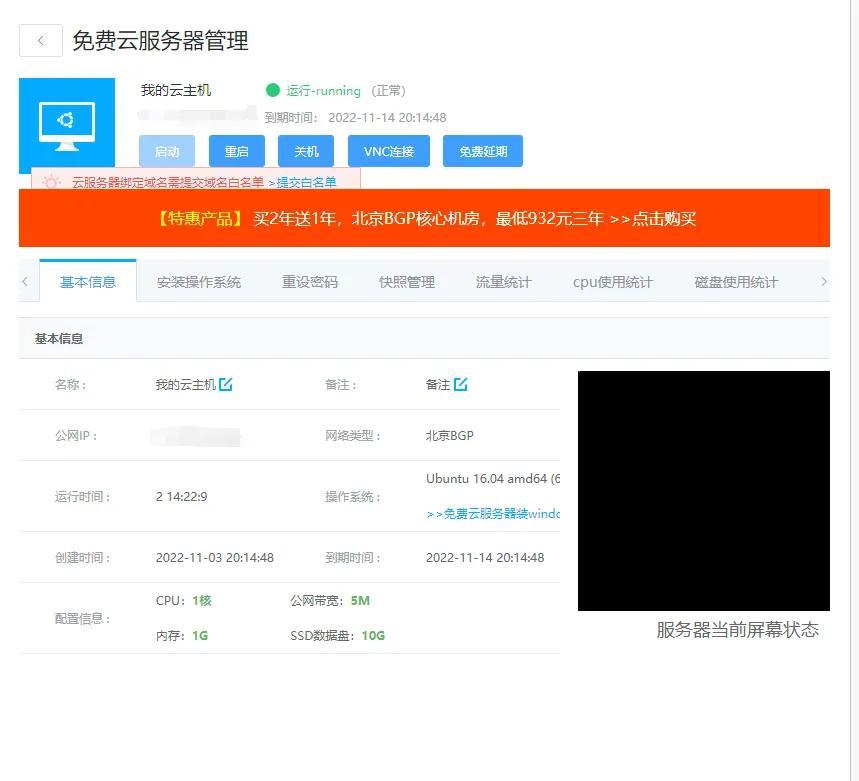
Task: Go back using the left chevron button
Action: [x=41, y=40]
